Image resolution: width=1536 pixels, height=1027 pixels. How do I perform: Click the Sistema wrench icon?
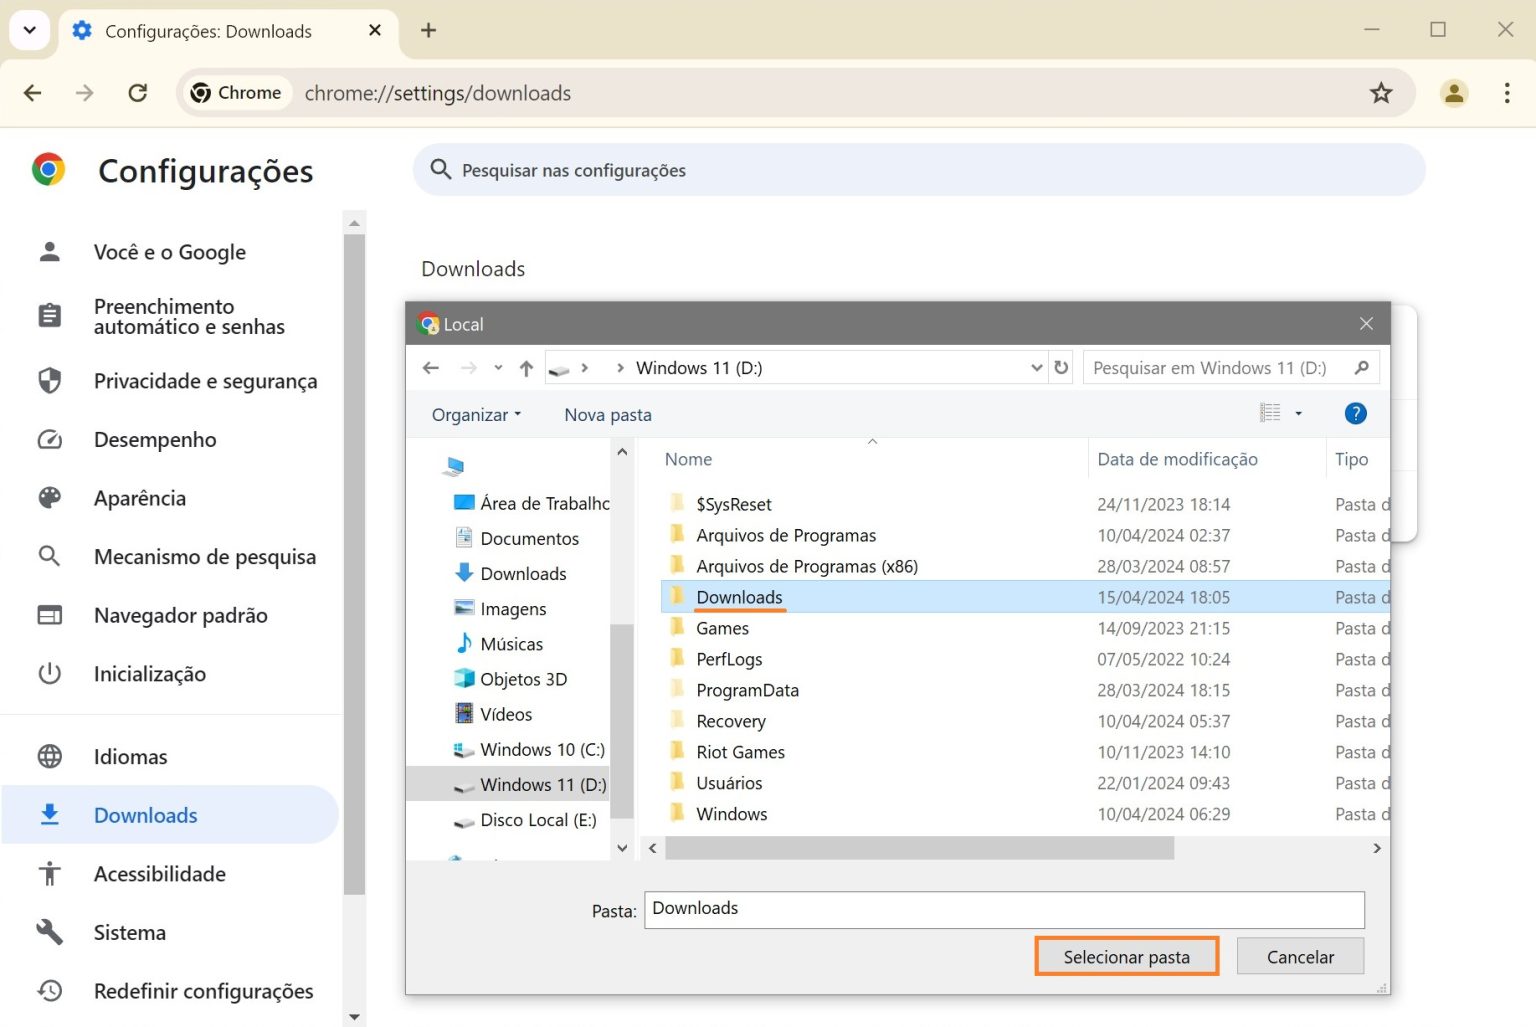[49, 932]
